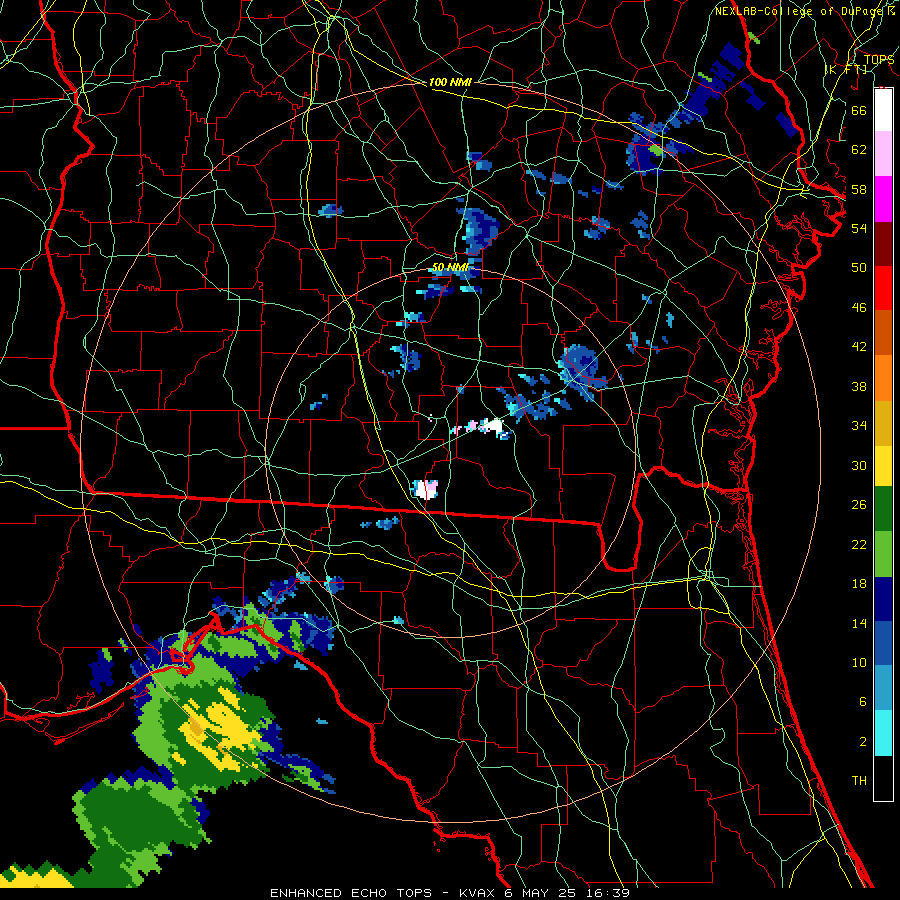Click the 10 legend value

[x=859, y=662]
